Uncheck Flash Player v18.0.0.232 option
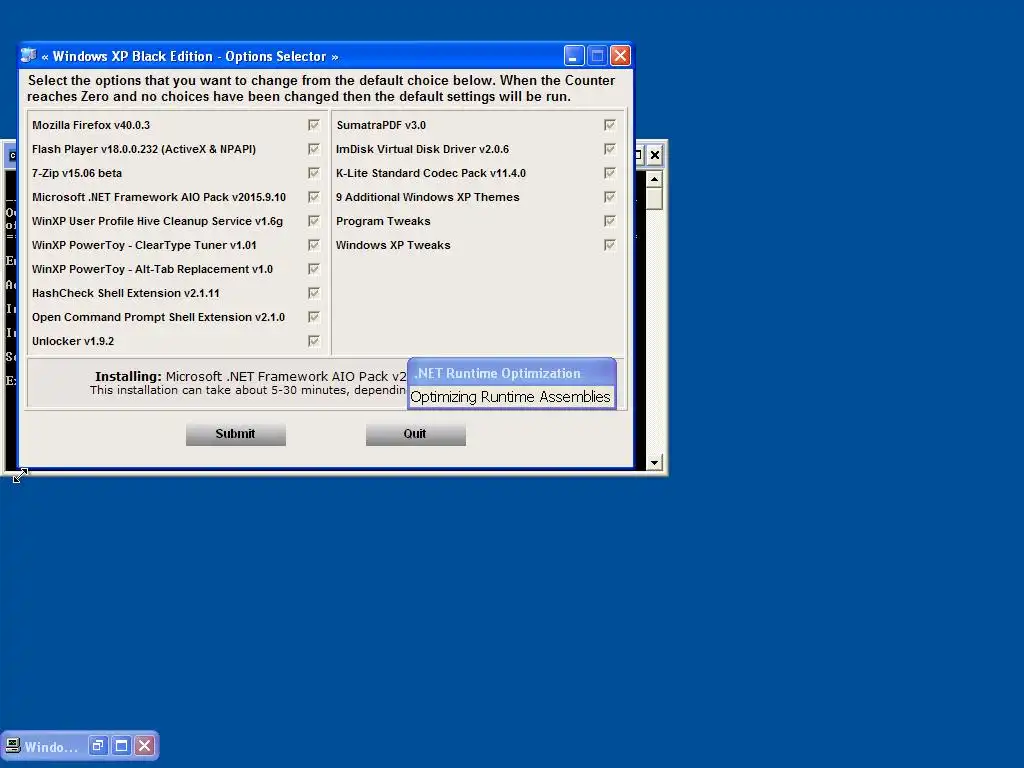 (313, 149)
